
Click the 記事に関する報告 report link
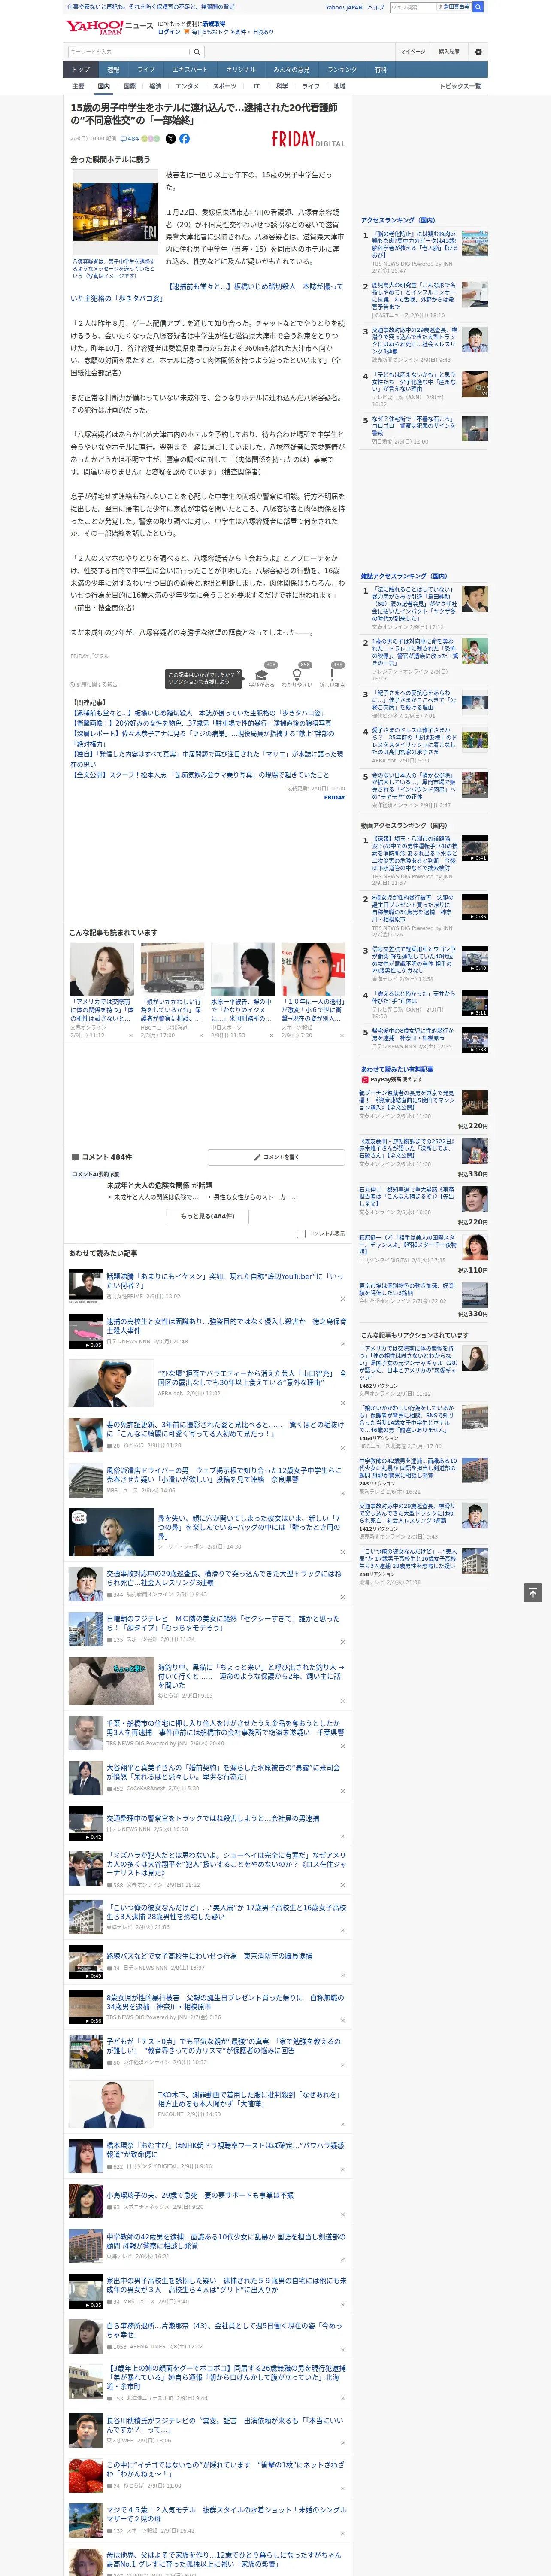pos(94,684)
